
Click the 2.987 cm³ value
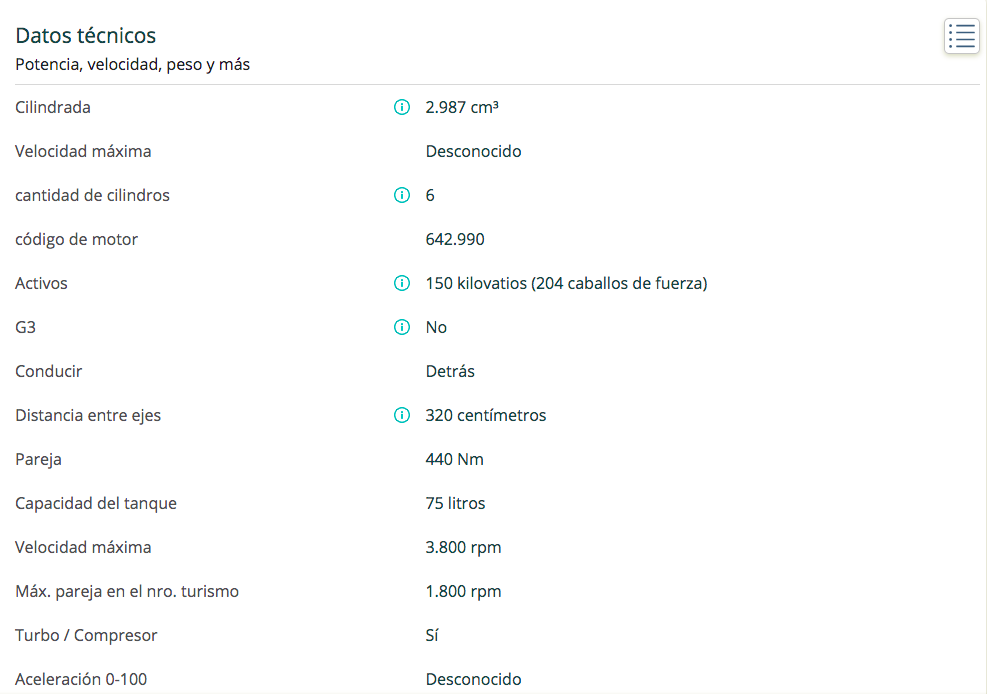click(462, 108)
